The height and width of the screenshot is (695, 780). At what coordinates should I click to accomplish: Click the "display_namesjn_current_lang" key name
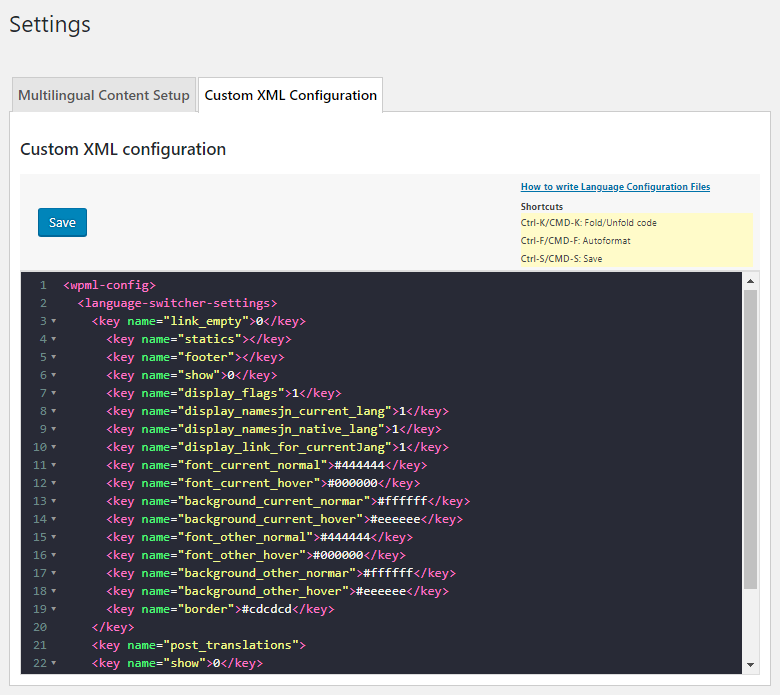[x=285, y=411]
